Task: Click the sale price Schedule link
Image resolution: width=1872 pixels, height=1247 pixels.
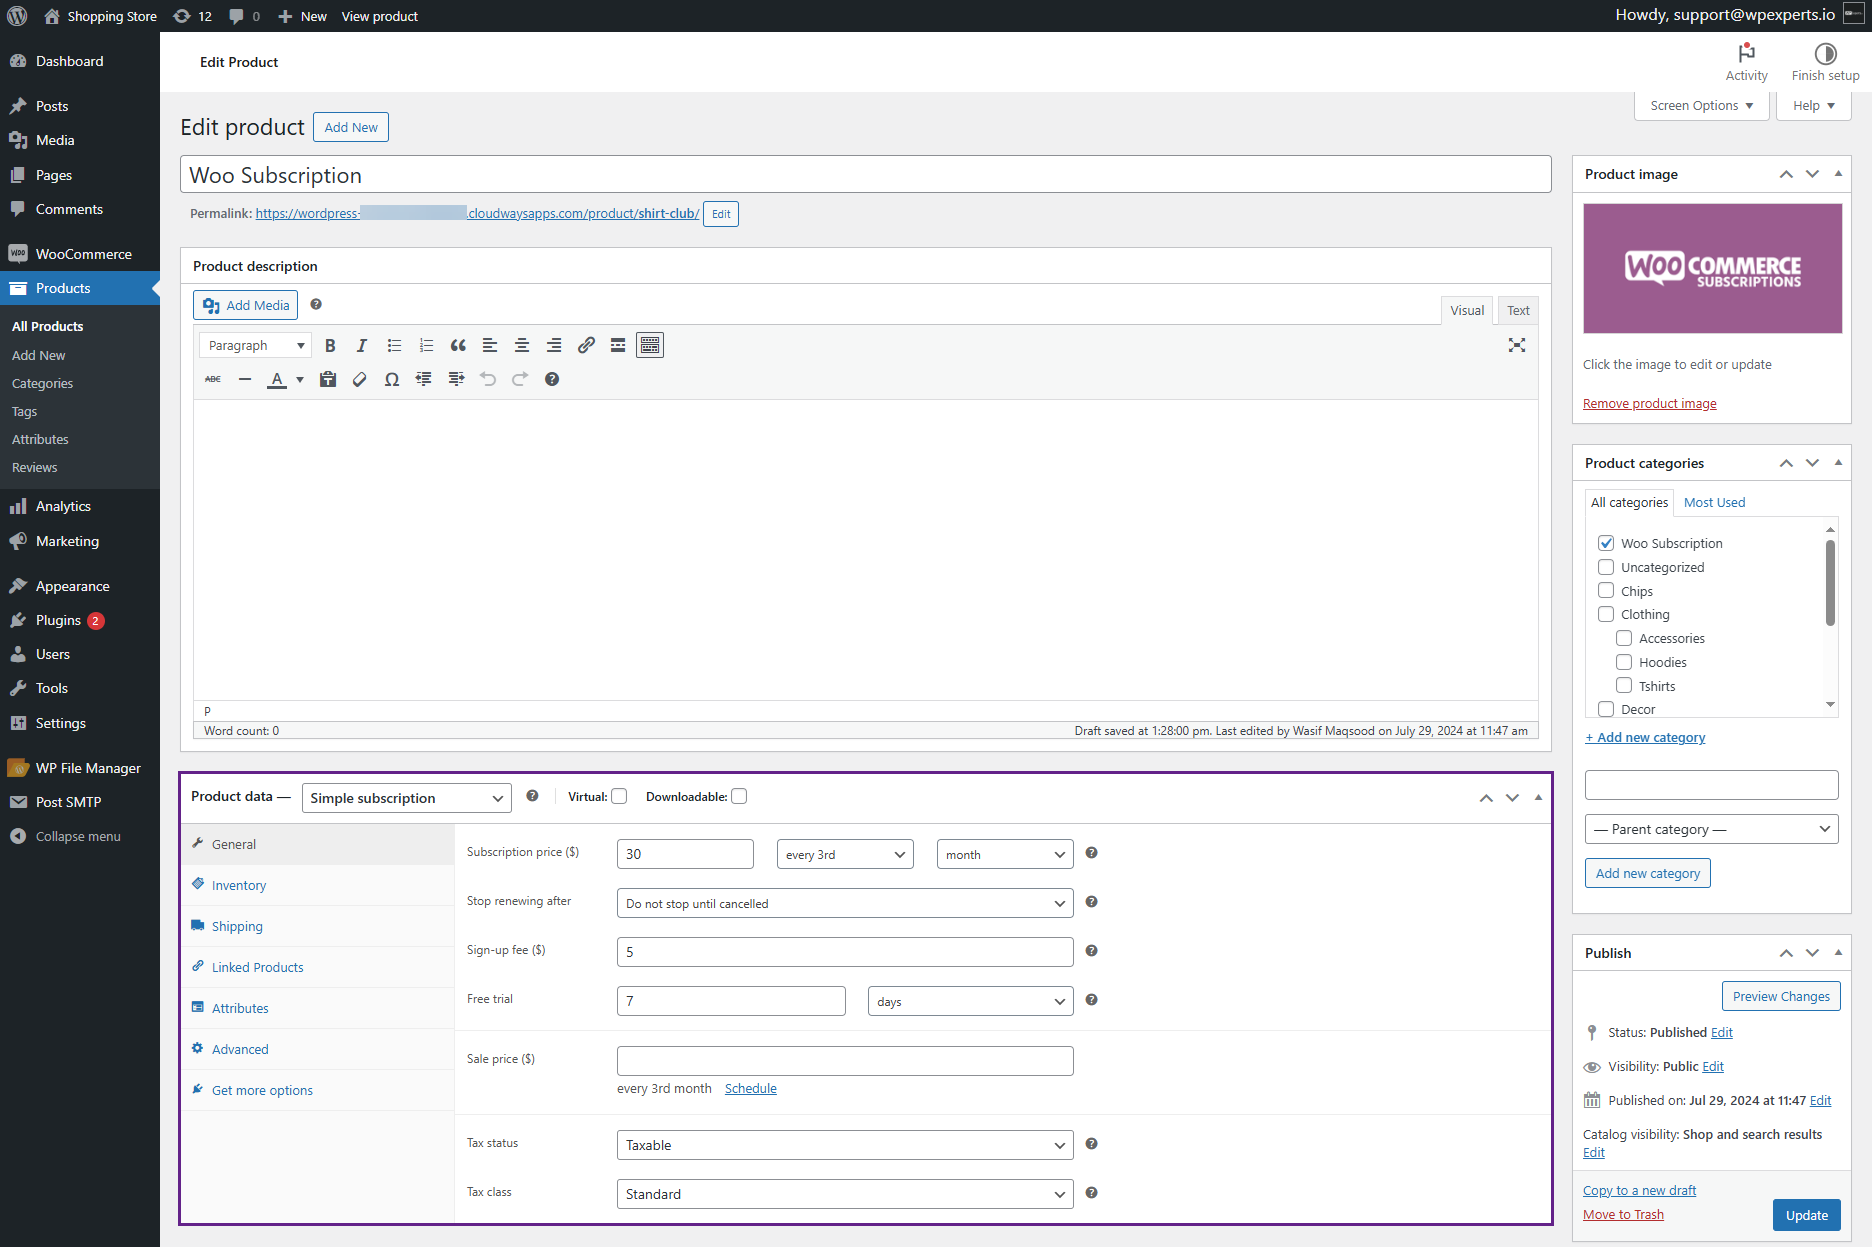Action: [750, 1088]
